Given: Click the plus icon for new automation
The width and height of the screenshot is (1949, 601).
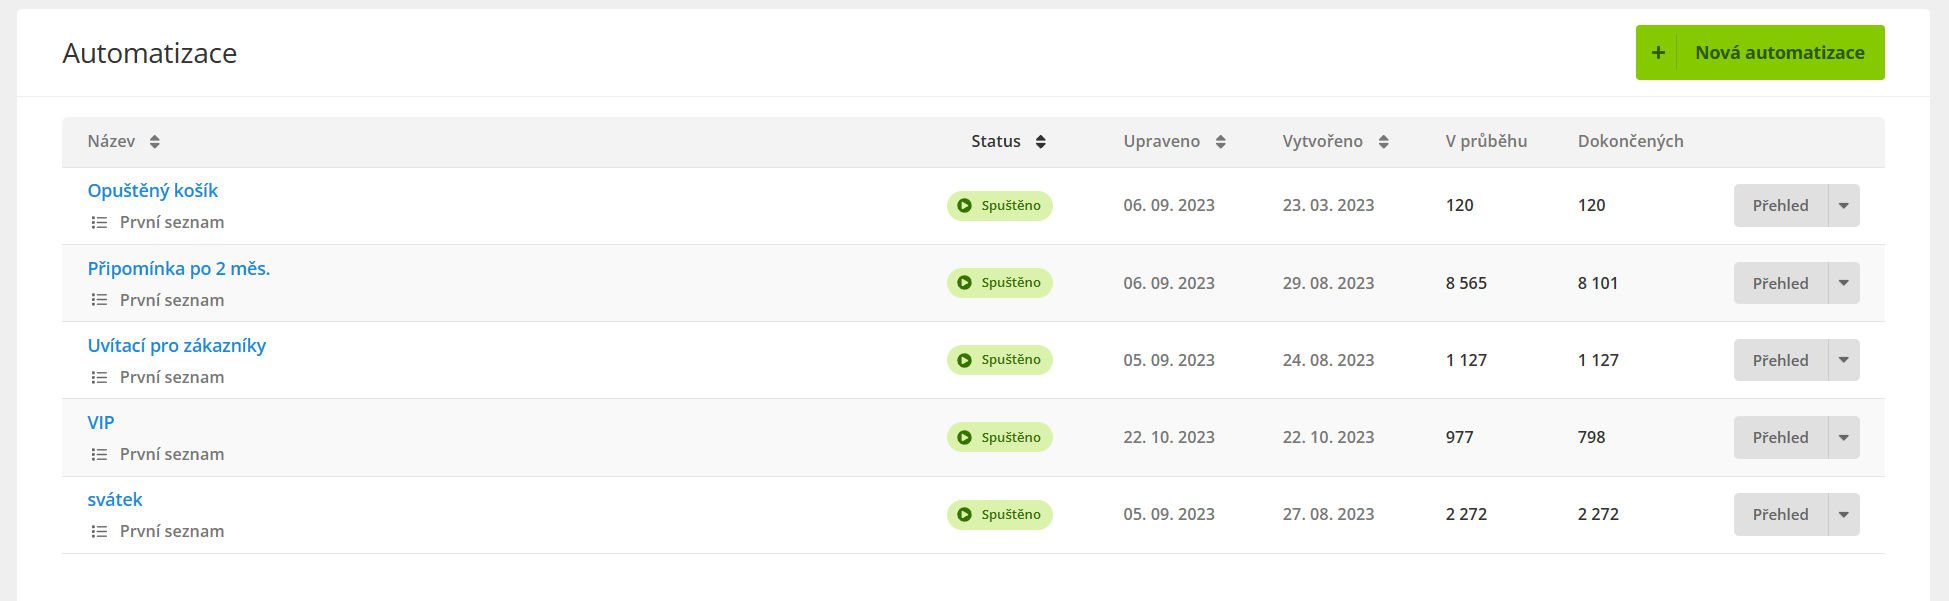Looking at the screenshot, I should (1657, 53).
